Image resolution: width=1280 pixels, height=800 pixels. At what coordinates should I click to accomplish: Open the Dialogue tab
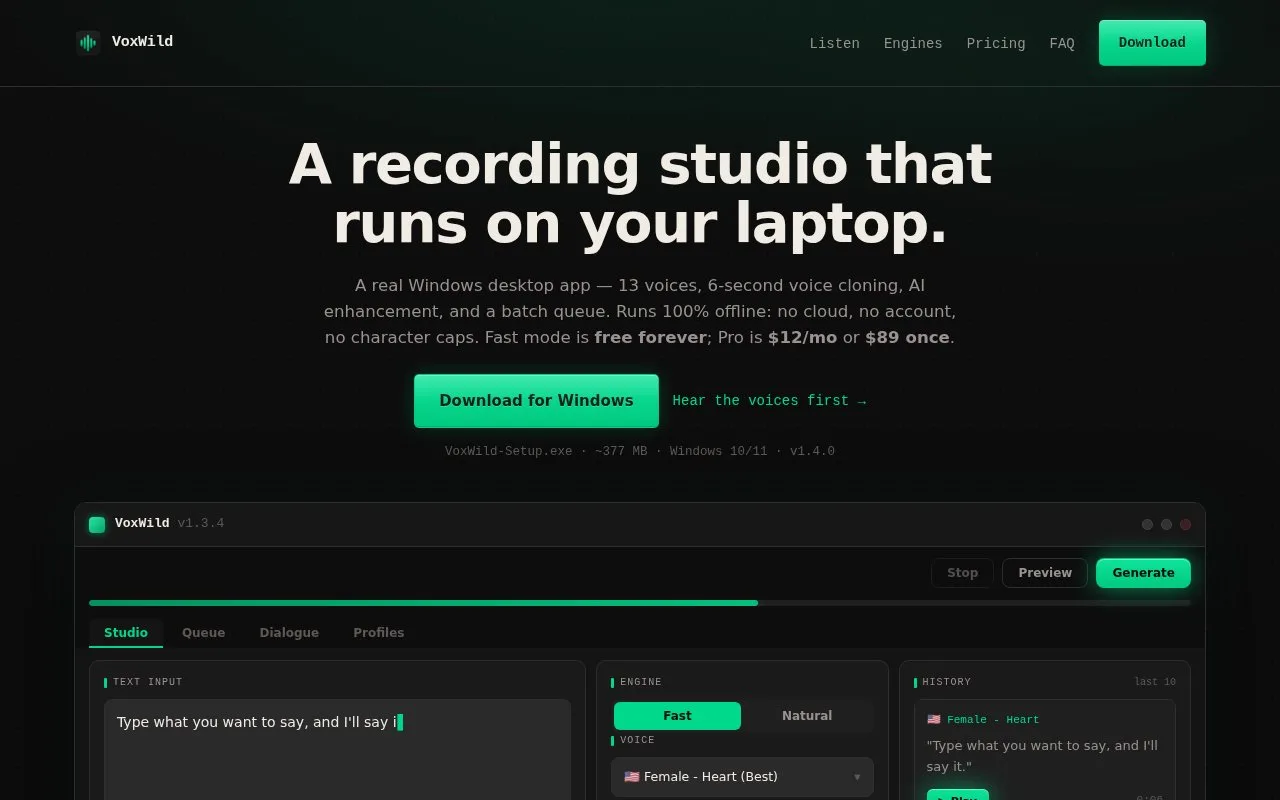point(289,633)
